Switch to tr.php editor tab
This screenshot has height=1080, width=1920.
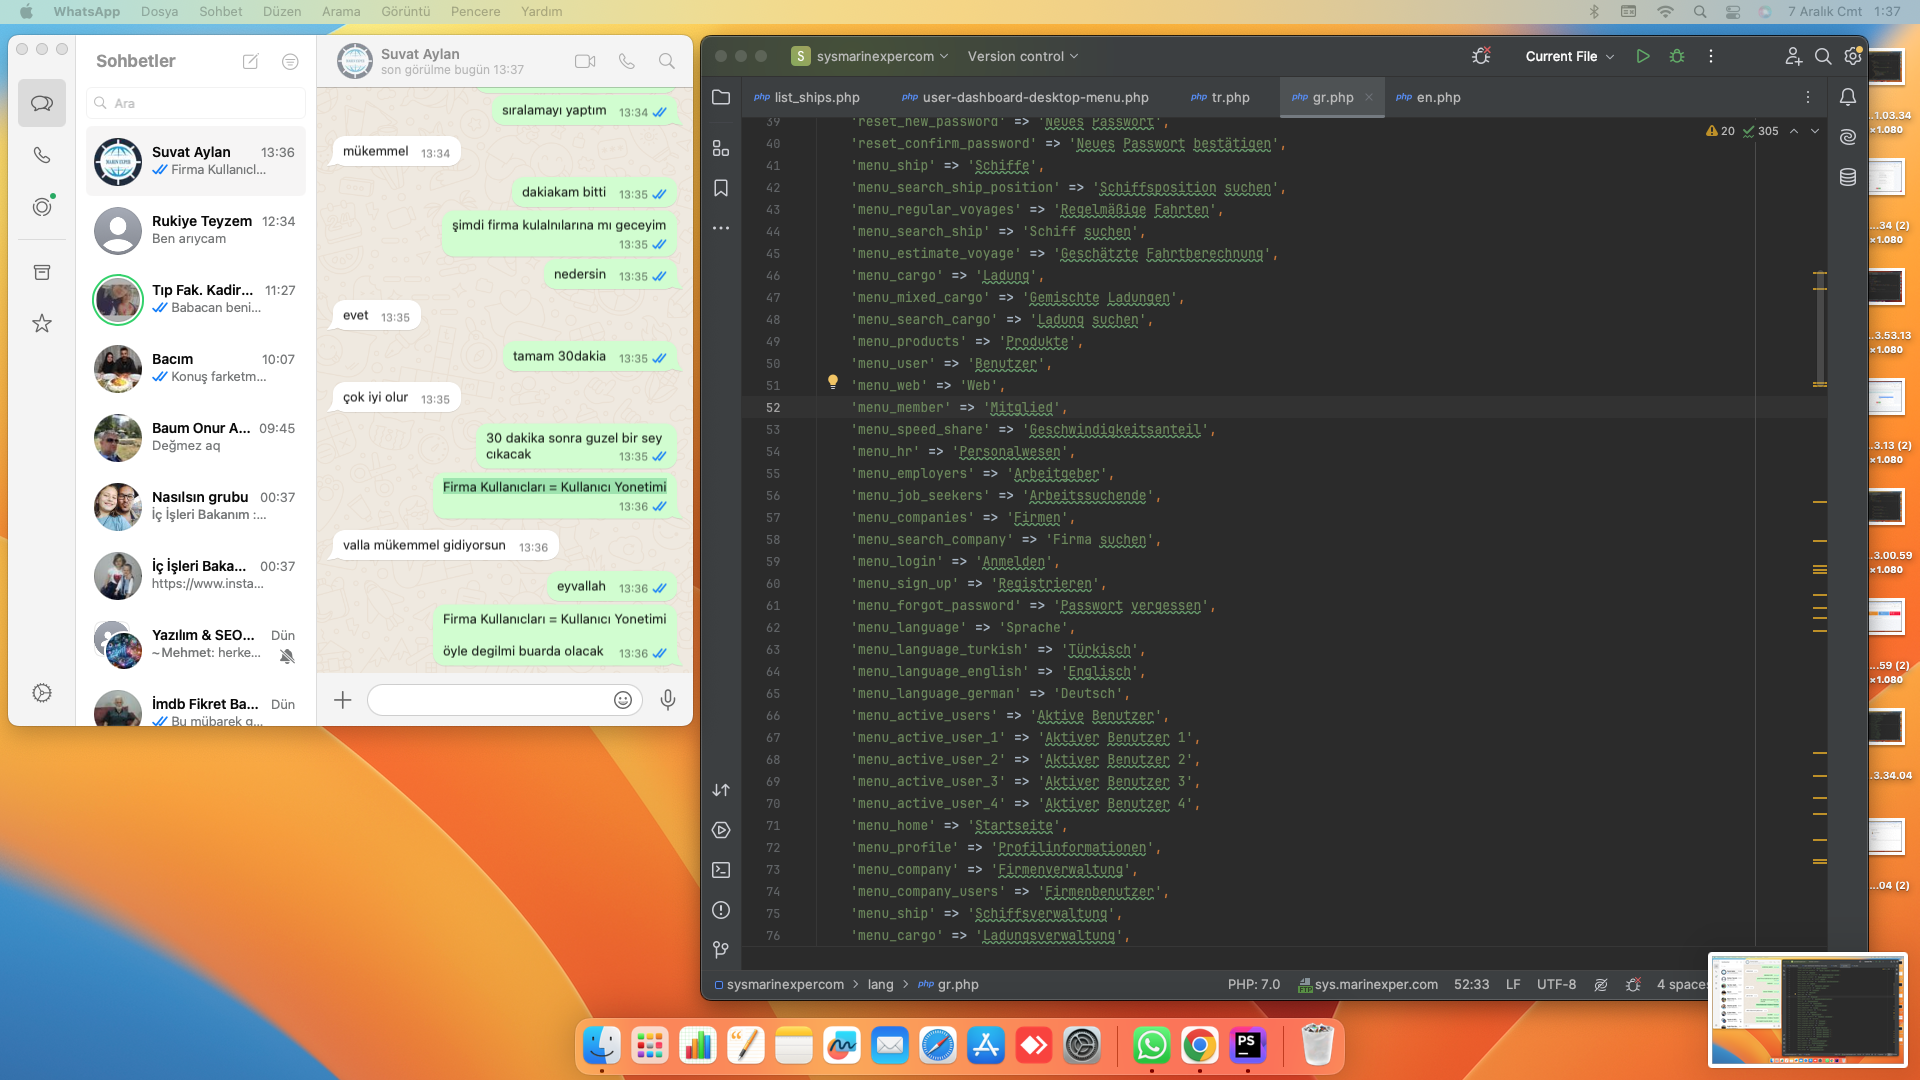click(1220, 97)
